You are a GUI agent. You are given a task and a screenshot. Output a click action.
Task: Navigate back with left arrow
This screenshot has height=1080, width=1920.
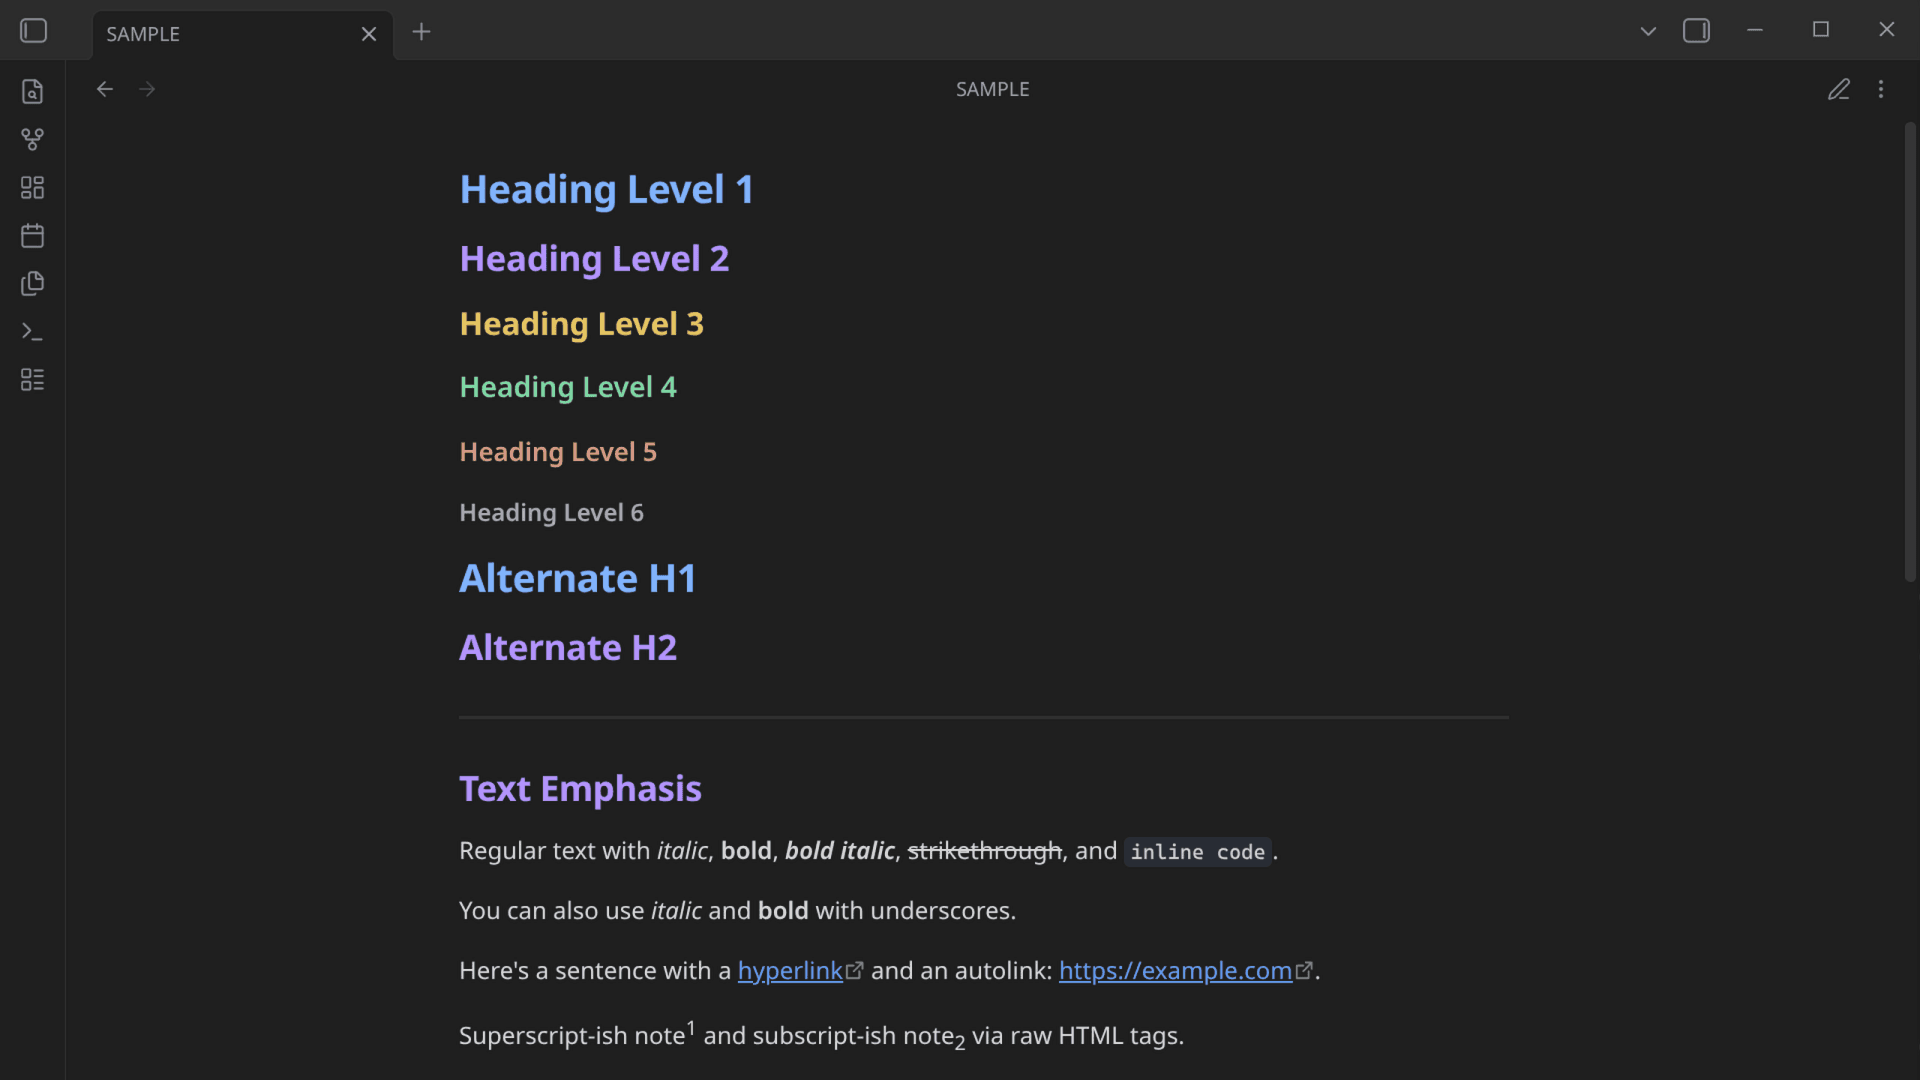coord(105,89)
